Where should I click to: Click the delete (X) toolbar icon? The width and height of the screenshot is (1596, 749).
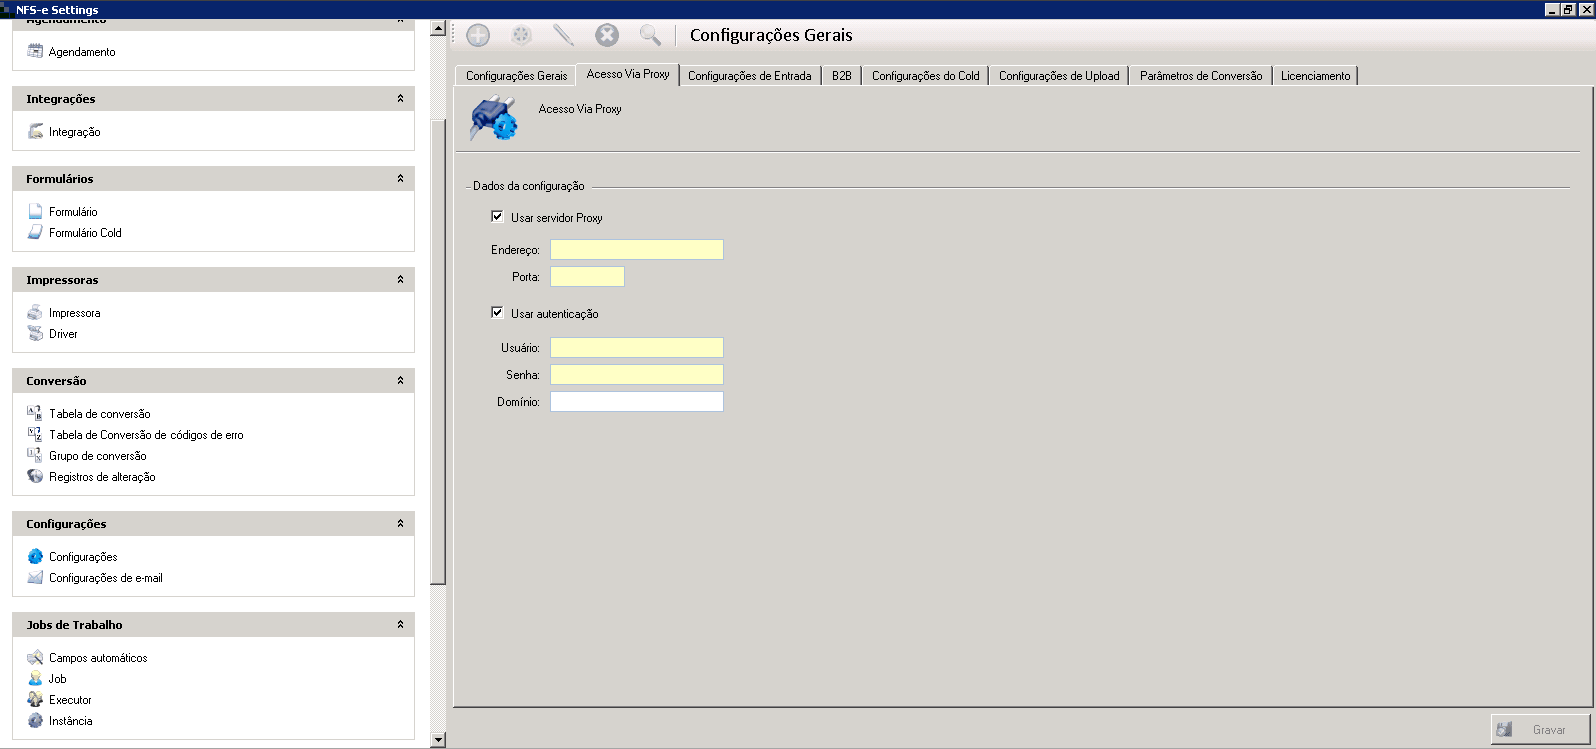[x=607, y=36]
